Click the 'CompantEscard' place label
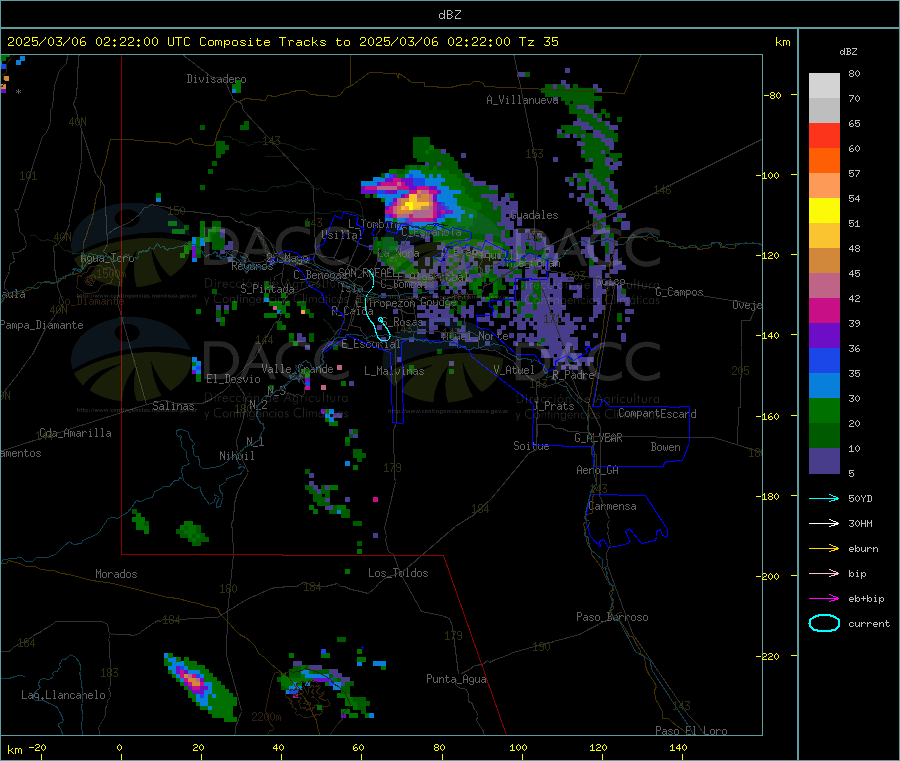The image size is (900, 761). pyautogui.click(x=657, y=414)
